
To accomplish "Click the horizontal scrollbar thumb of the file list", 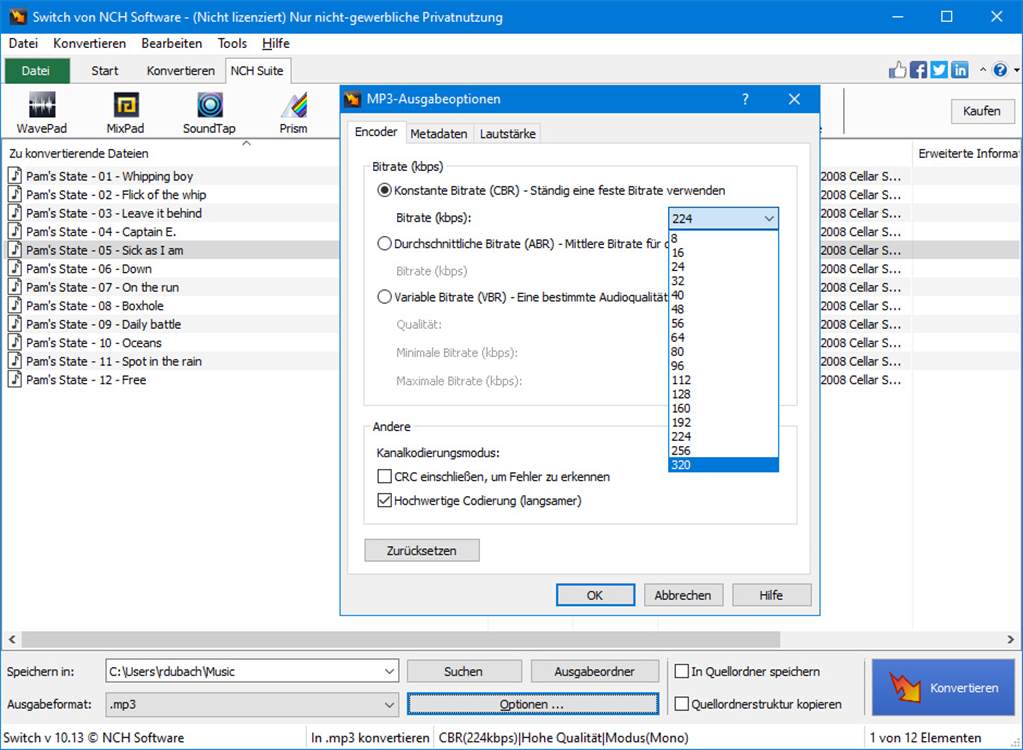I will pos(401,639).
